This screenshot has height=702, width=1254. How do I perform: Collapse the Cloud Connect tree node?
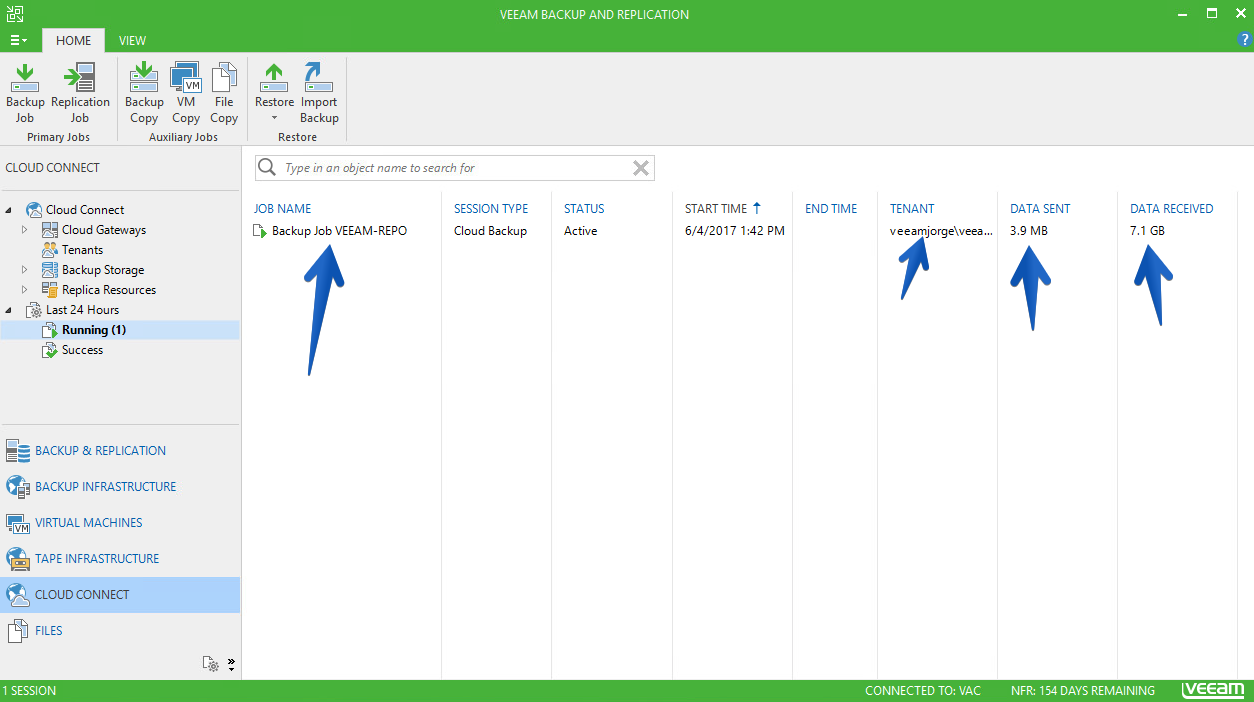9,210
